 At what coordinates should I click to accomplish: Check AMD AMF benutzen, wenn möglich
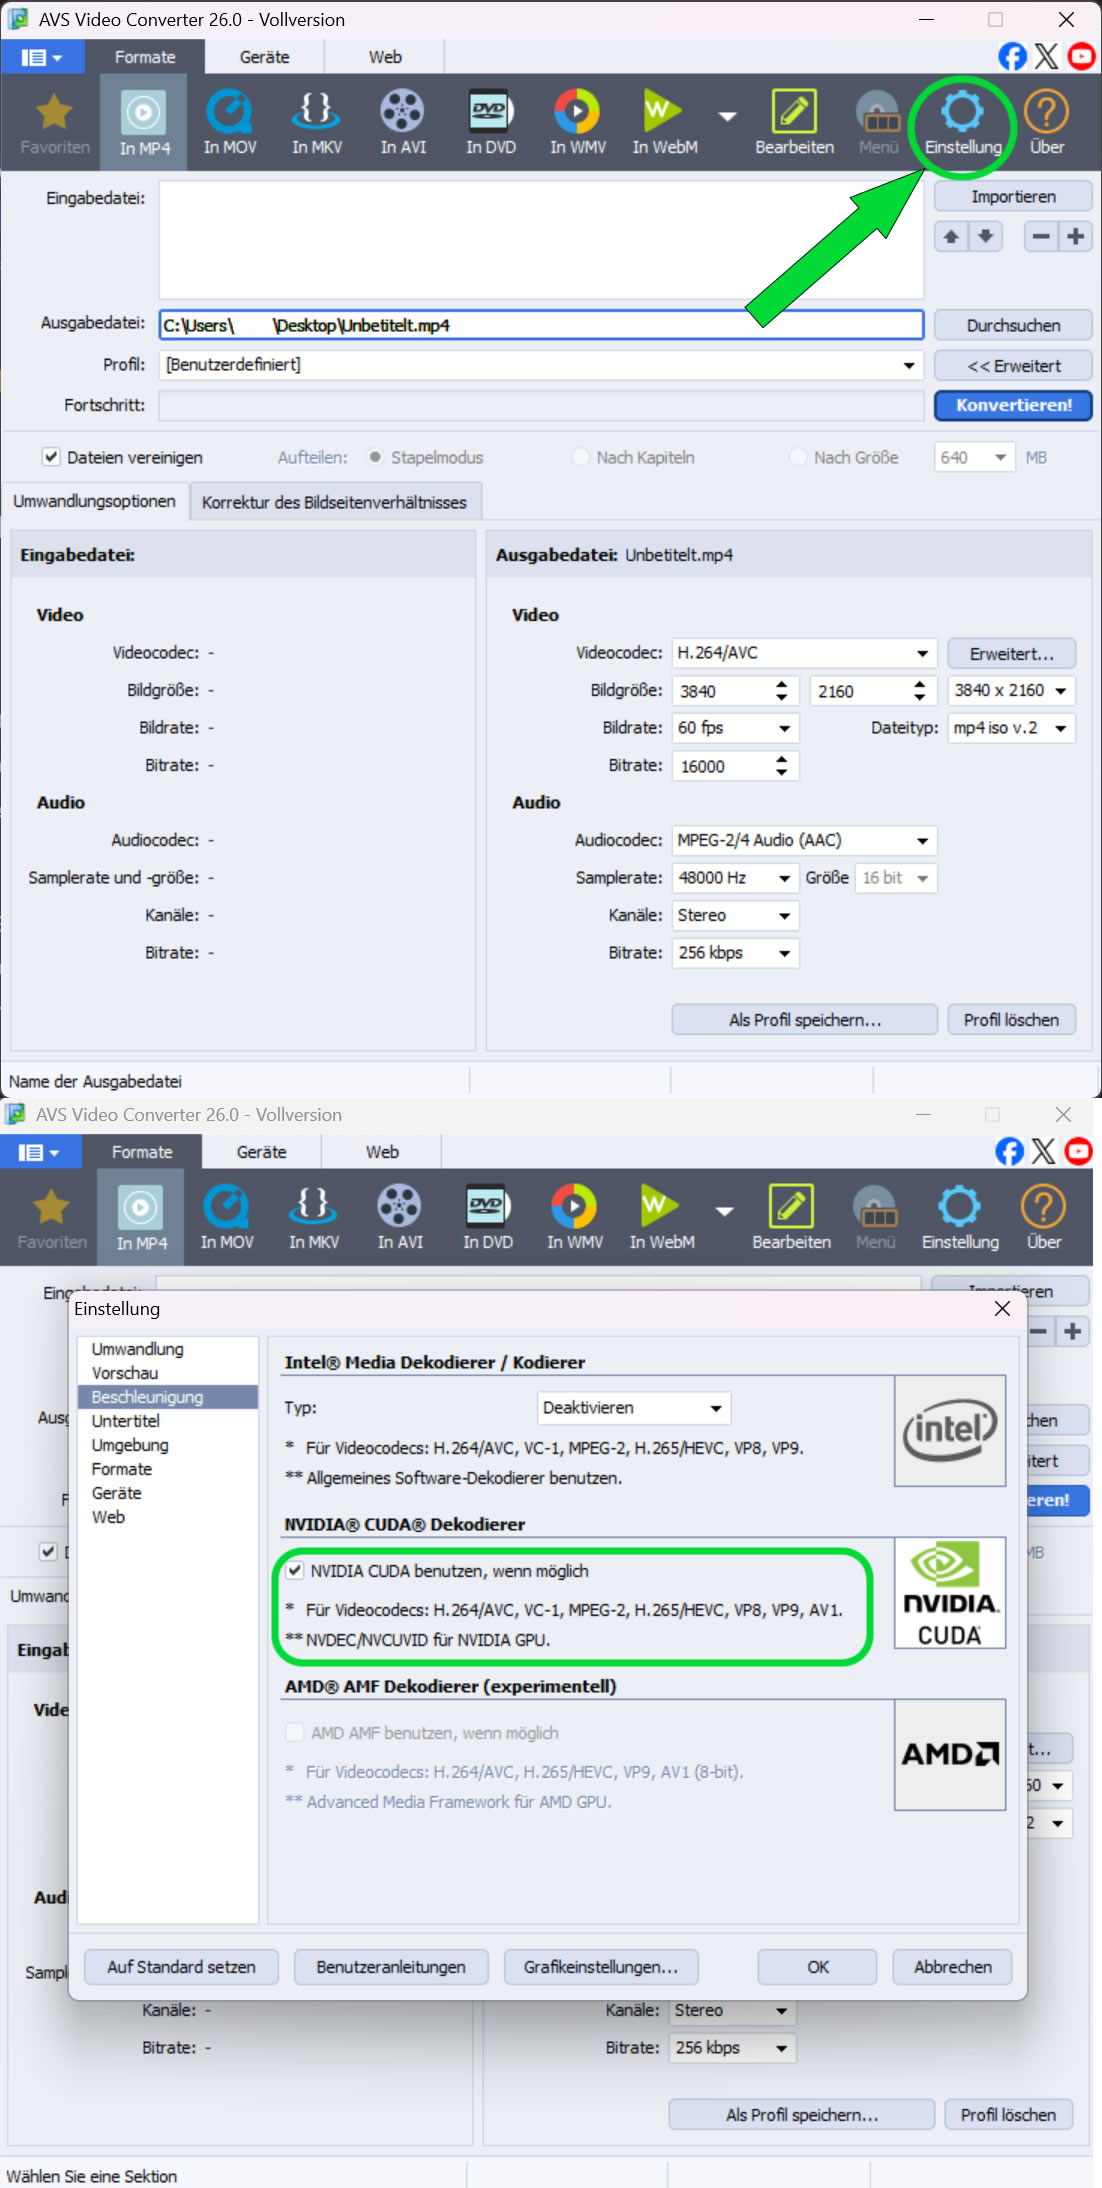pos(295,1732)
